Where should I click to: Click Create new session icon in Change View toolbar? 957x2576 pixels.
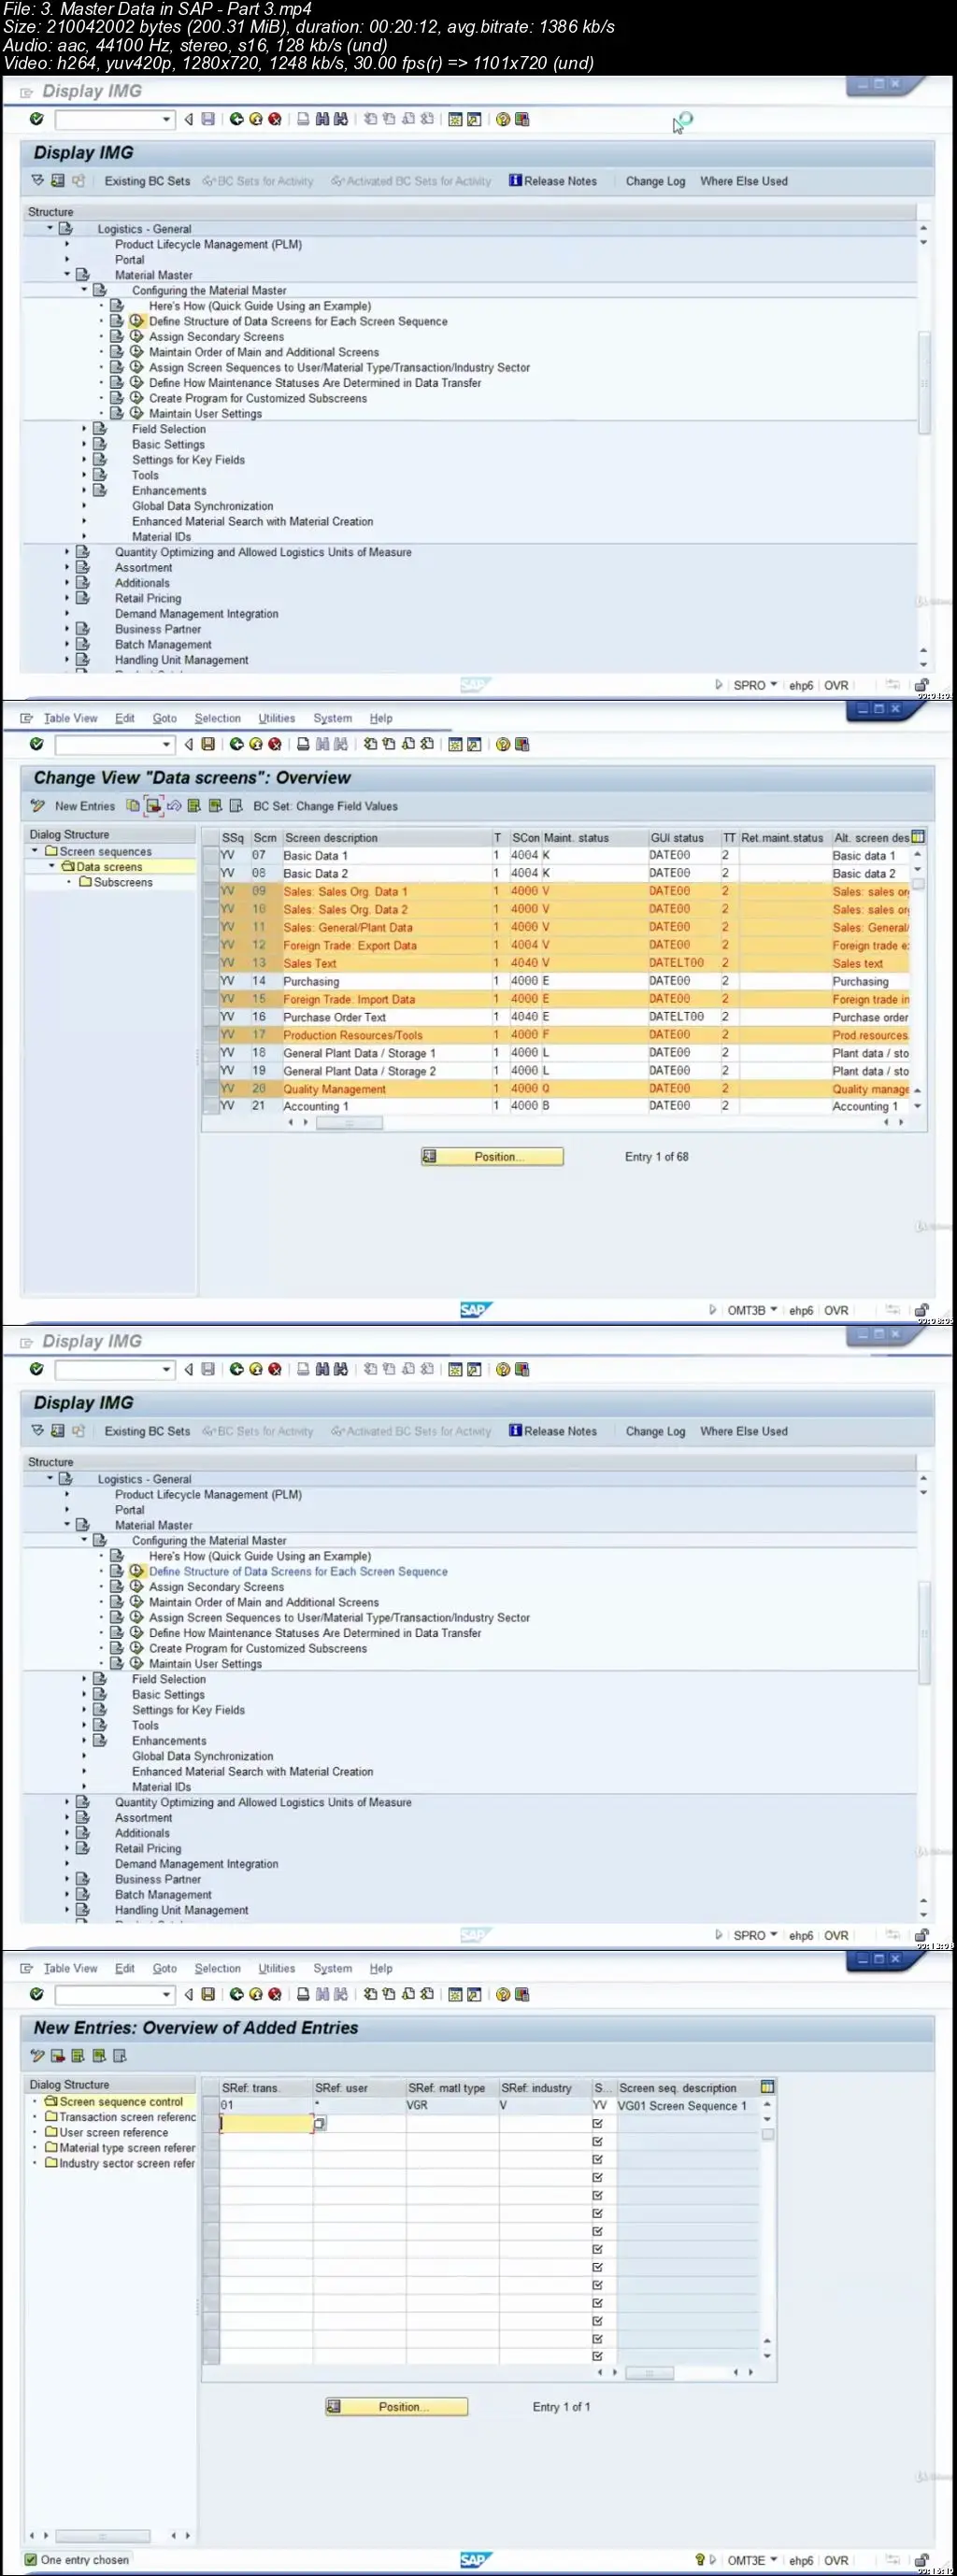point(455,744)
